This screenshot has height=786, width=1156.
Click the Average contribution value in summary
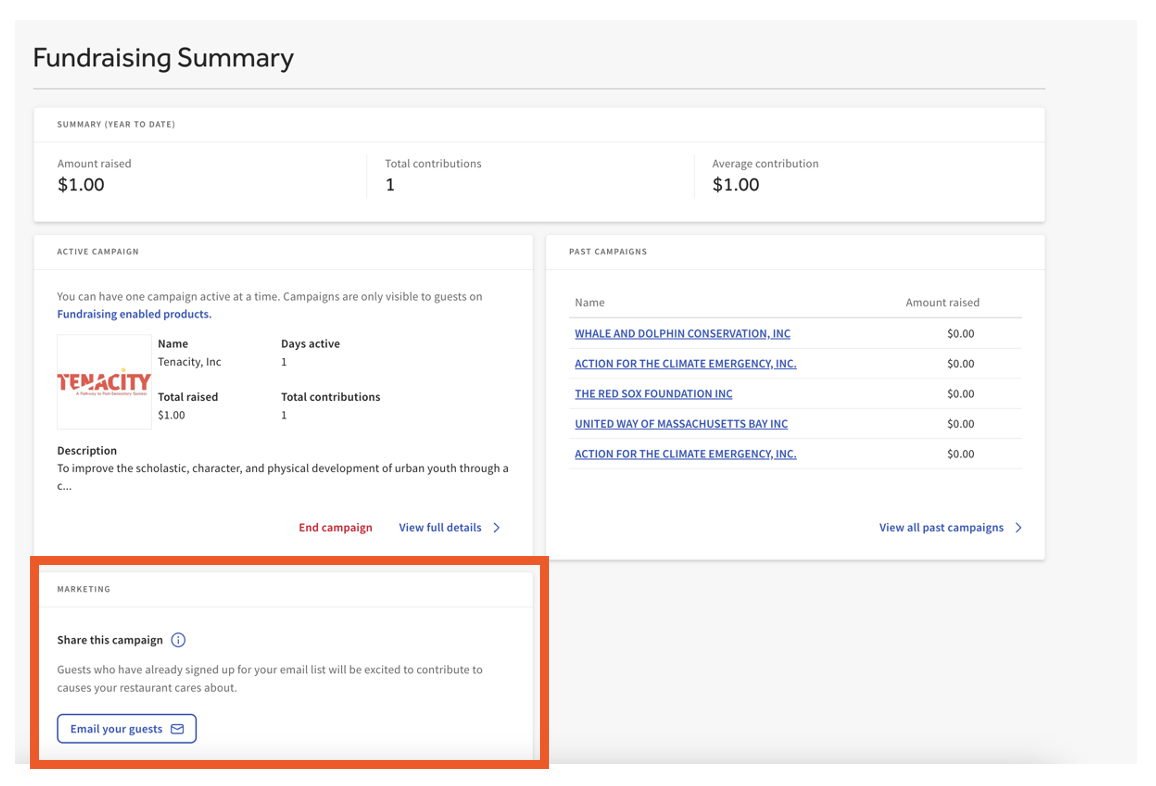736,185
